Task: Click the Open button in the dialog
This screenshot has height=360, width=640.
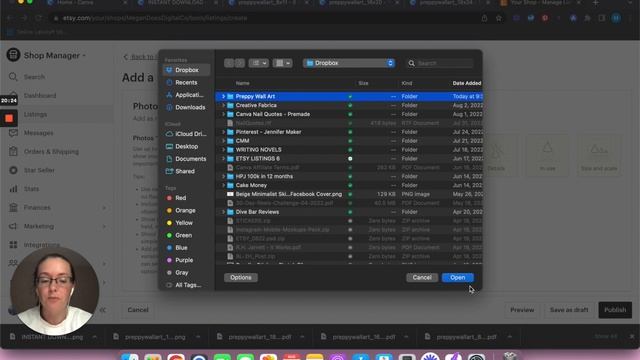Action: pos(458,278)
